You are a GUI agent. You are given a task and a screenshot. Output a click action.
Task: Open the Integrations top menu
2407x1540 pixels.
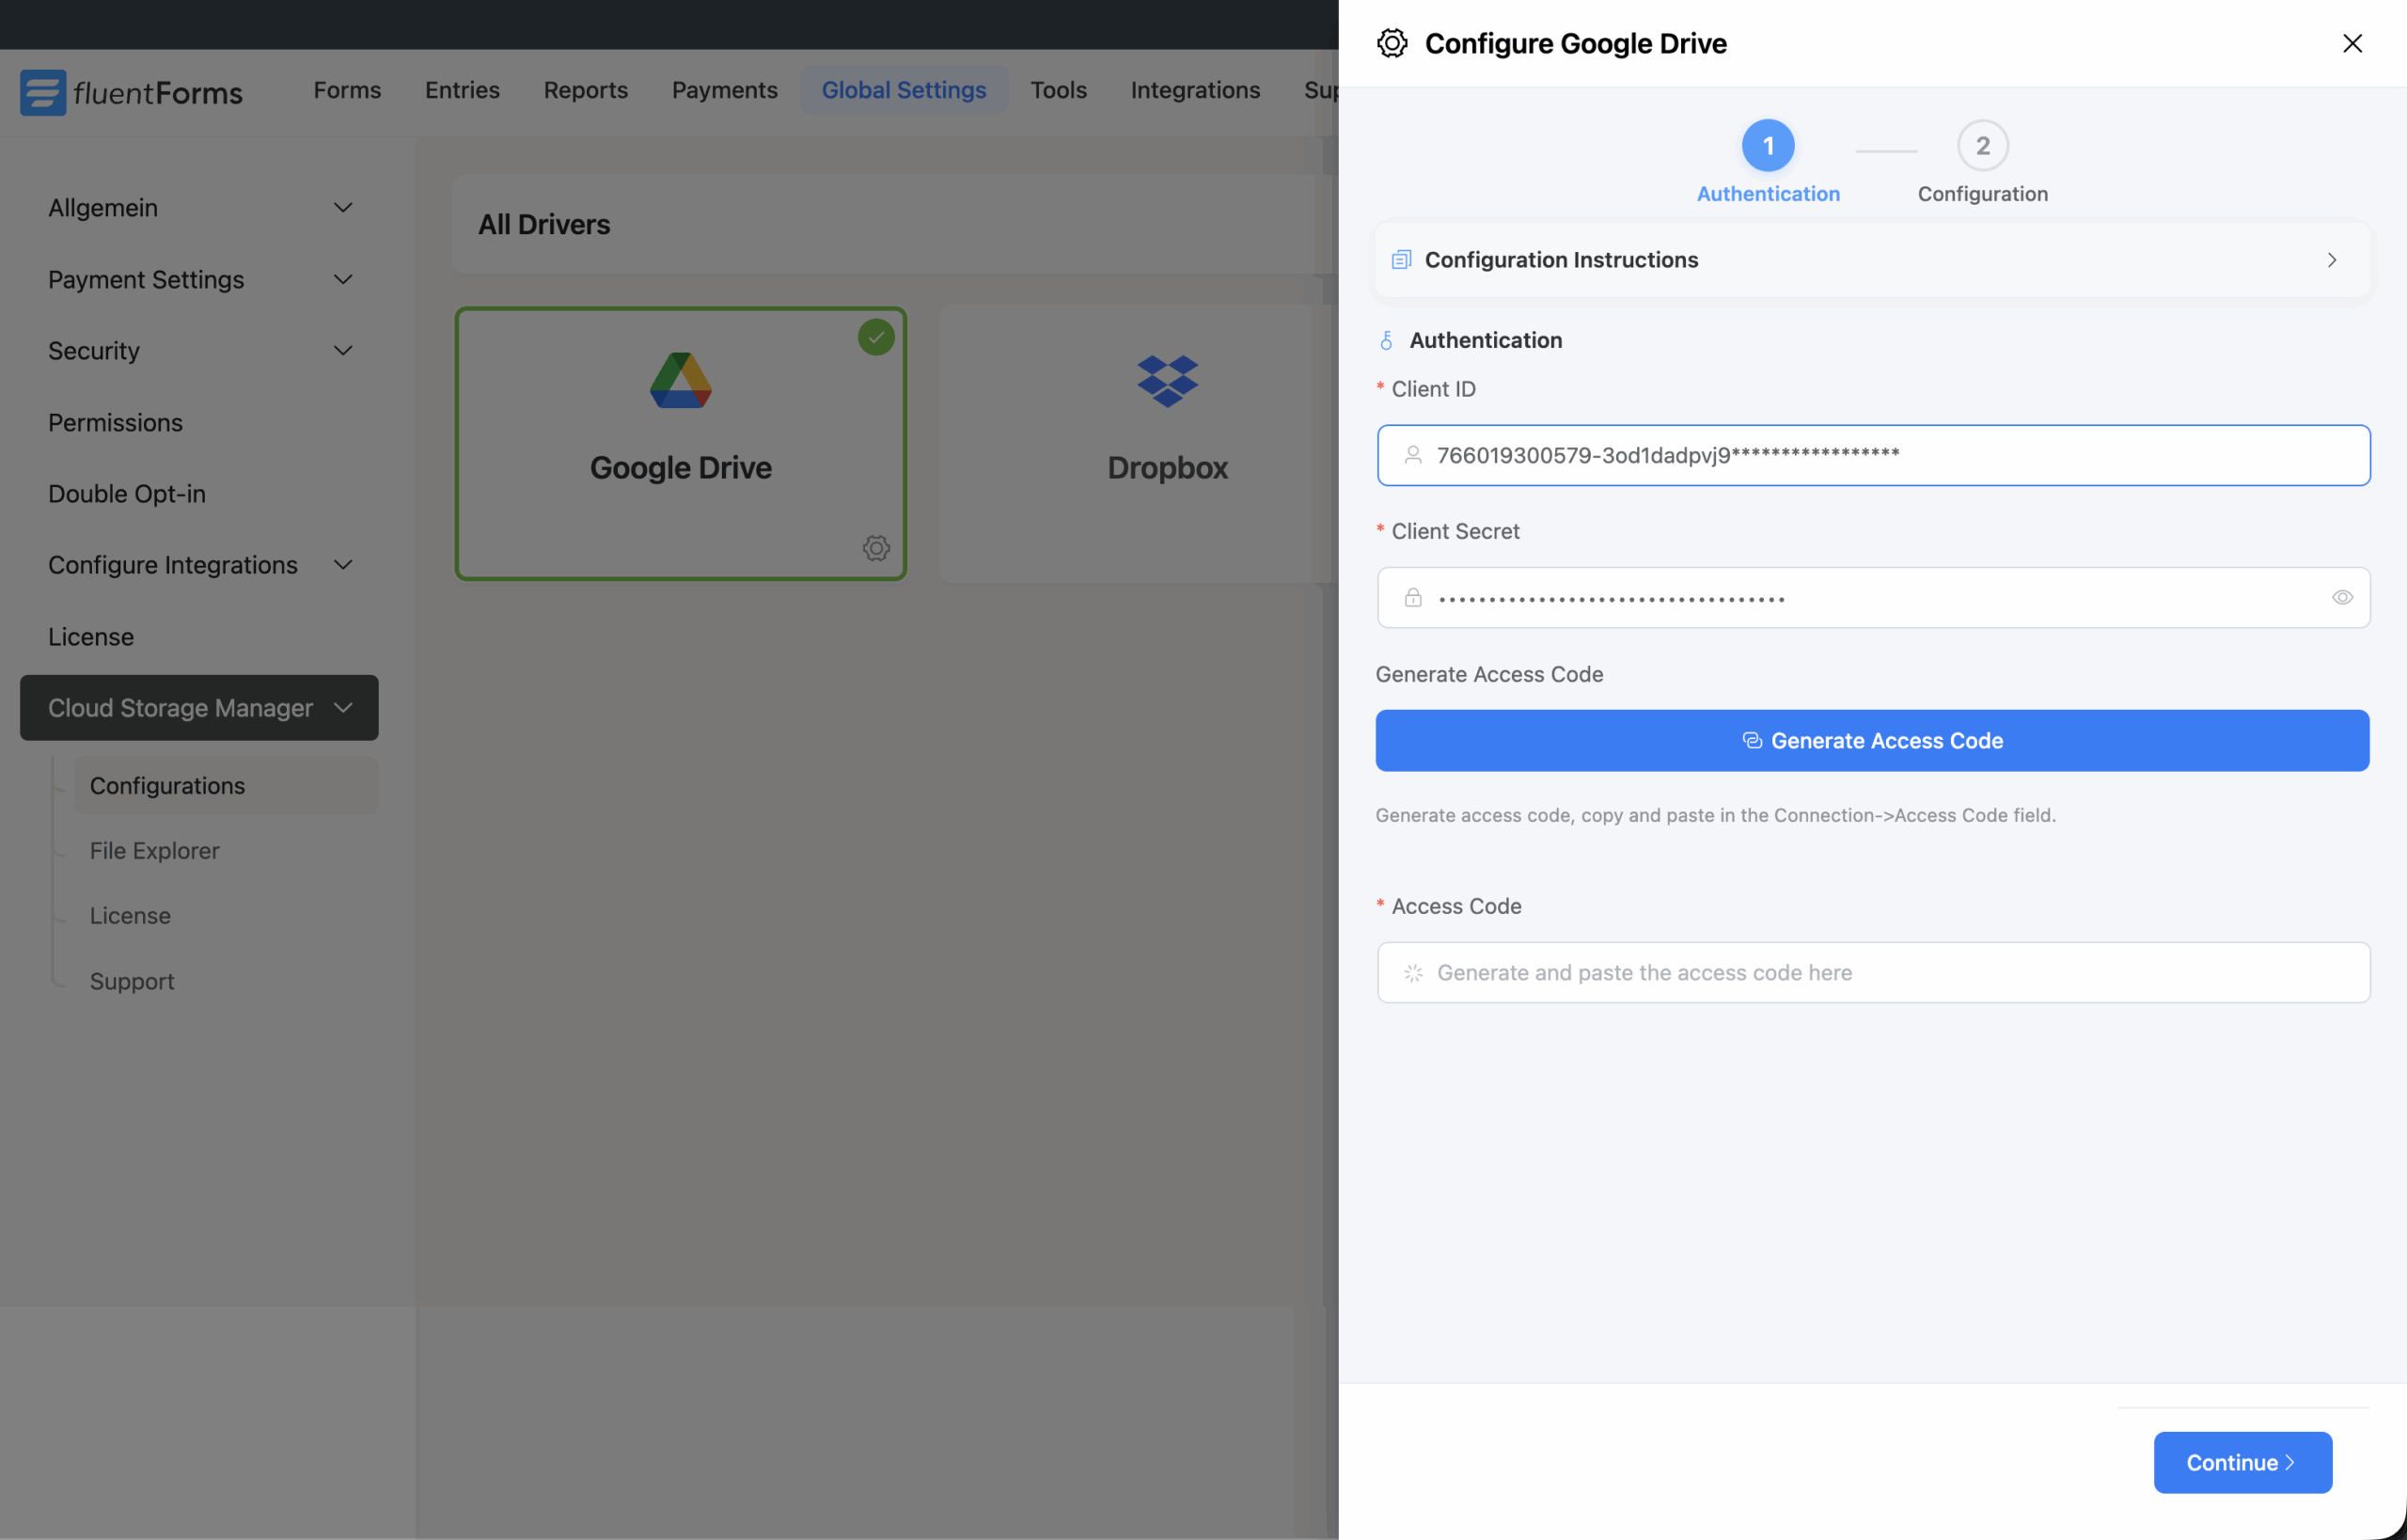(x=1194, y=90)
